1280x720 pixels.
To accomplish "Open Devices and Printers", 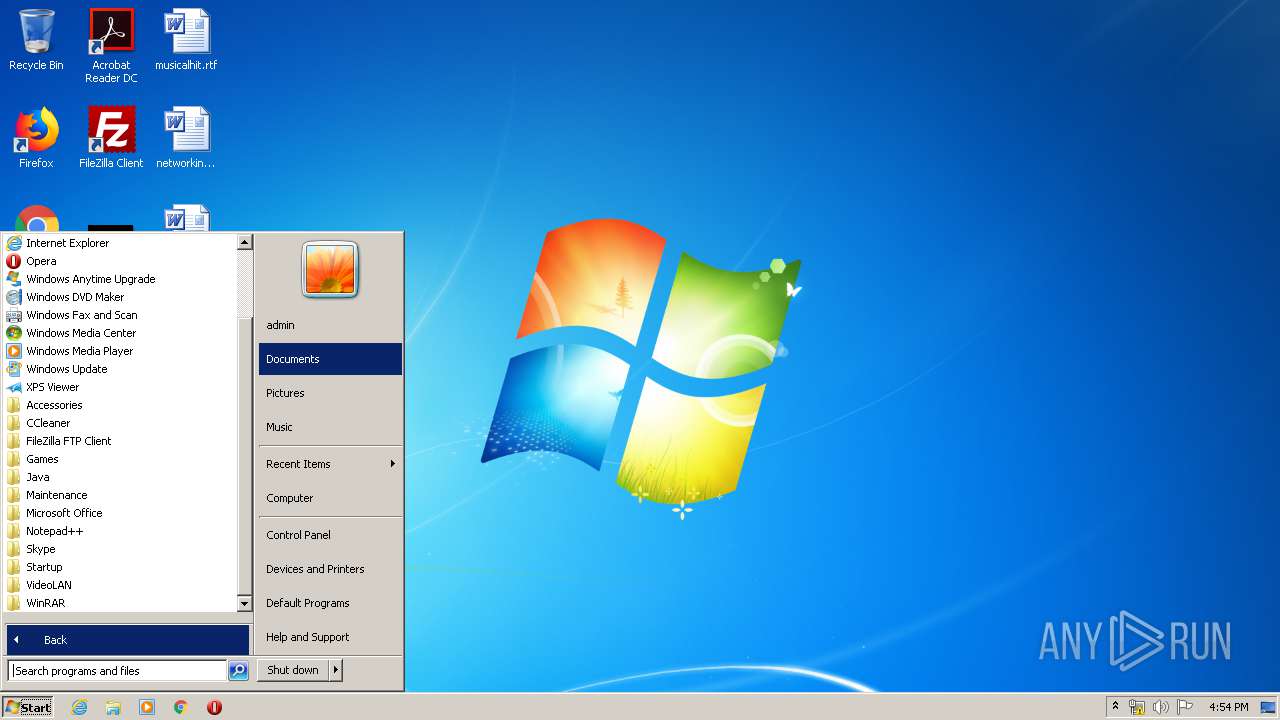I will pos(330,569).
